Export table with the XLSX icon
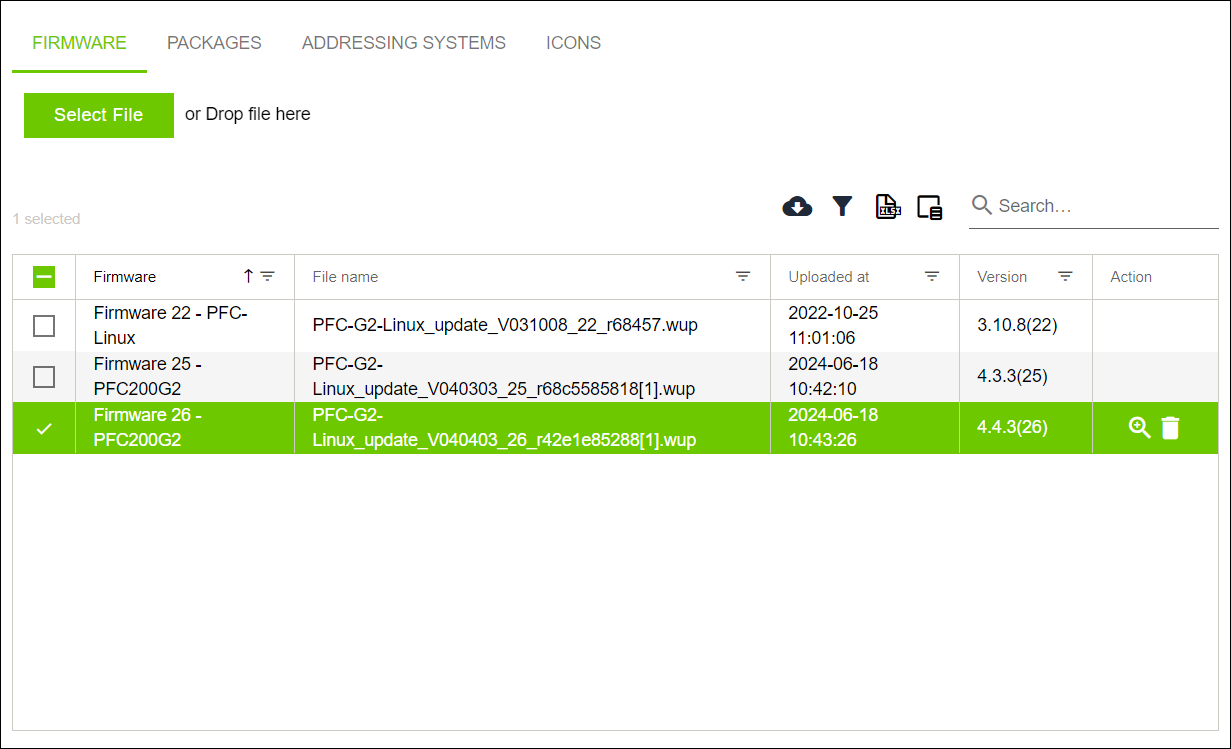Viewport: 1231px width, 749px height. pos(888,207)
